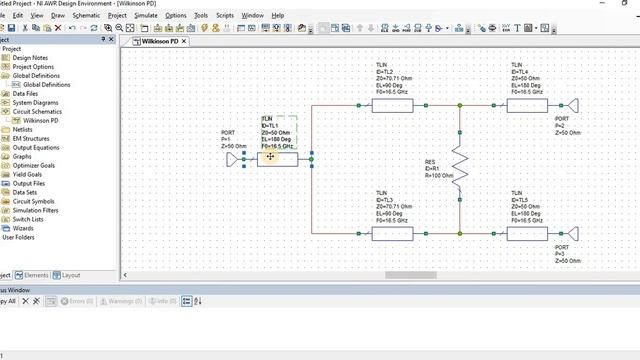Expand first toolbar overflow options
This screenshot has width=640, height=360.
coord(311,29)
